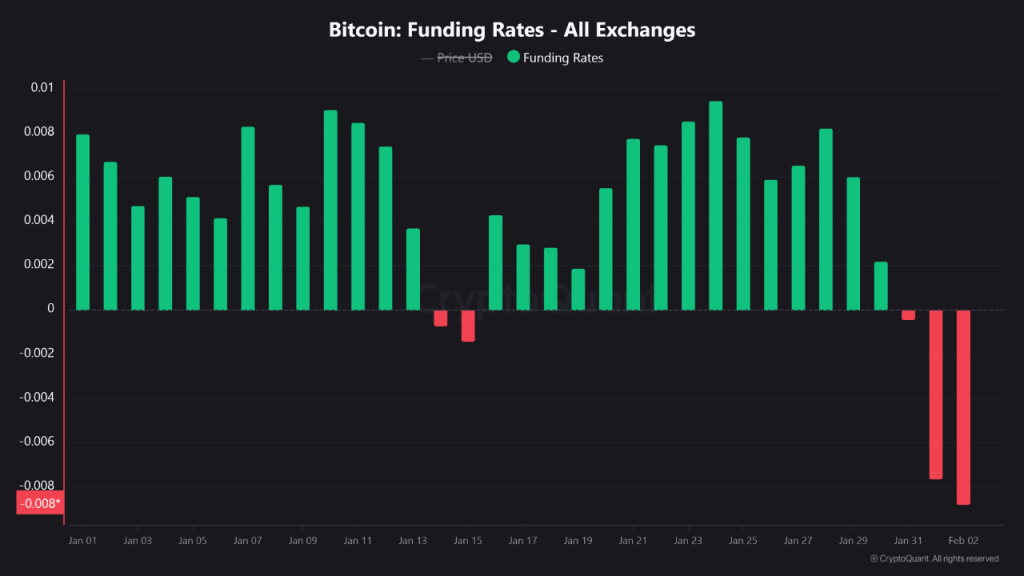
Task: Click the 0.01 y-axis label
Action: (x=41, y=88)
